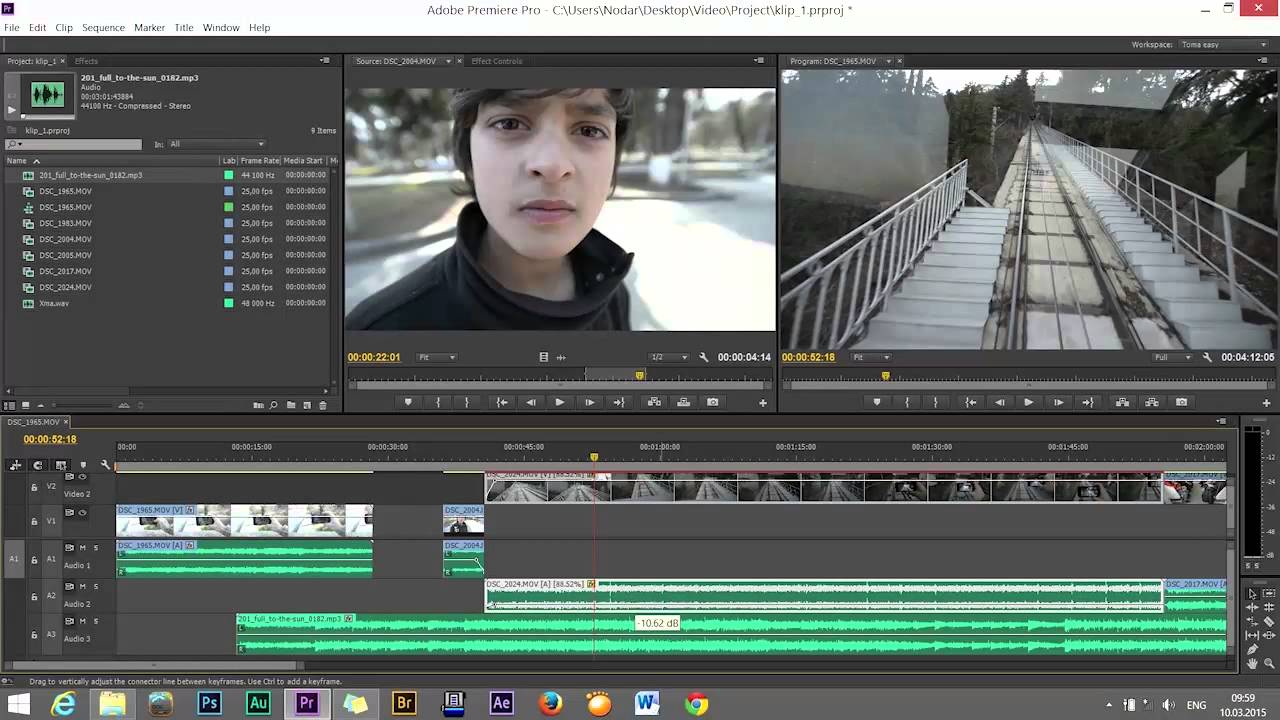Image resolution: width=1280 pixels, height=720 pixels.
Task: Click the Overwrite button in Source monitor
Action: point(683,402)
